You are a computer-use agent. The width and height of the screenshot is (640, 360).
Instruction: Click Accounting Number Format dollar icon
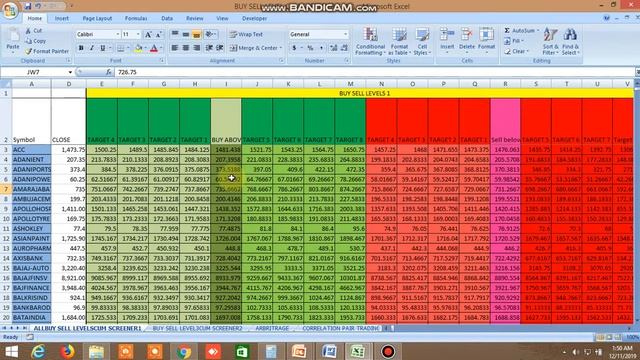[294, 48]
